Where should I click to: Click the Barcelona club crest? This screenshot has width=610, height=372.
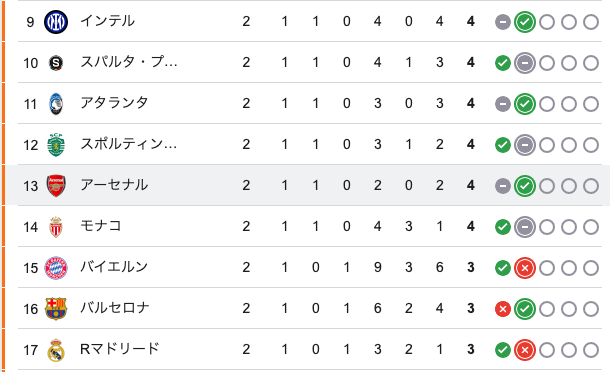point(56,309)
